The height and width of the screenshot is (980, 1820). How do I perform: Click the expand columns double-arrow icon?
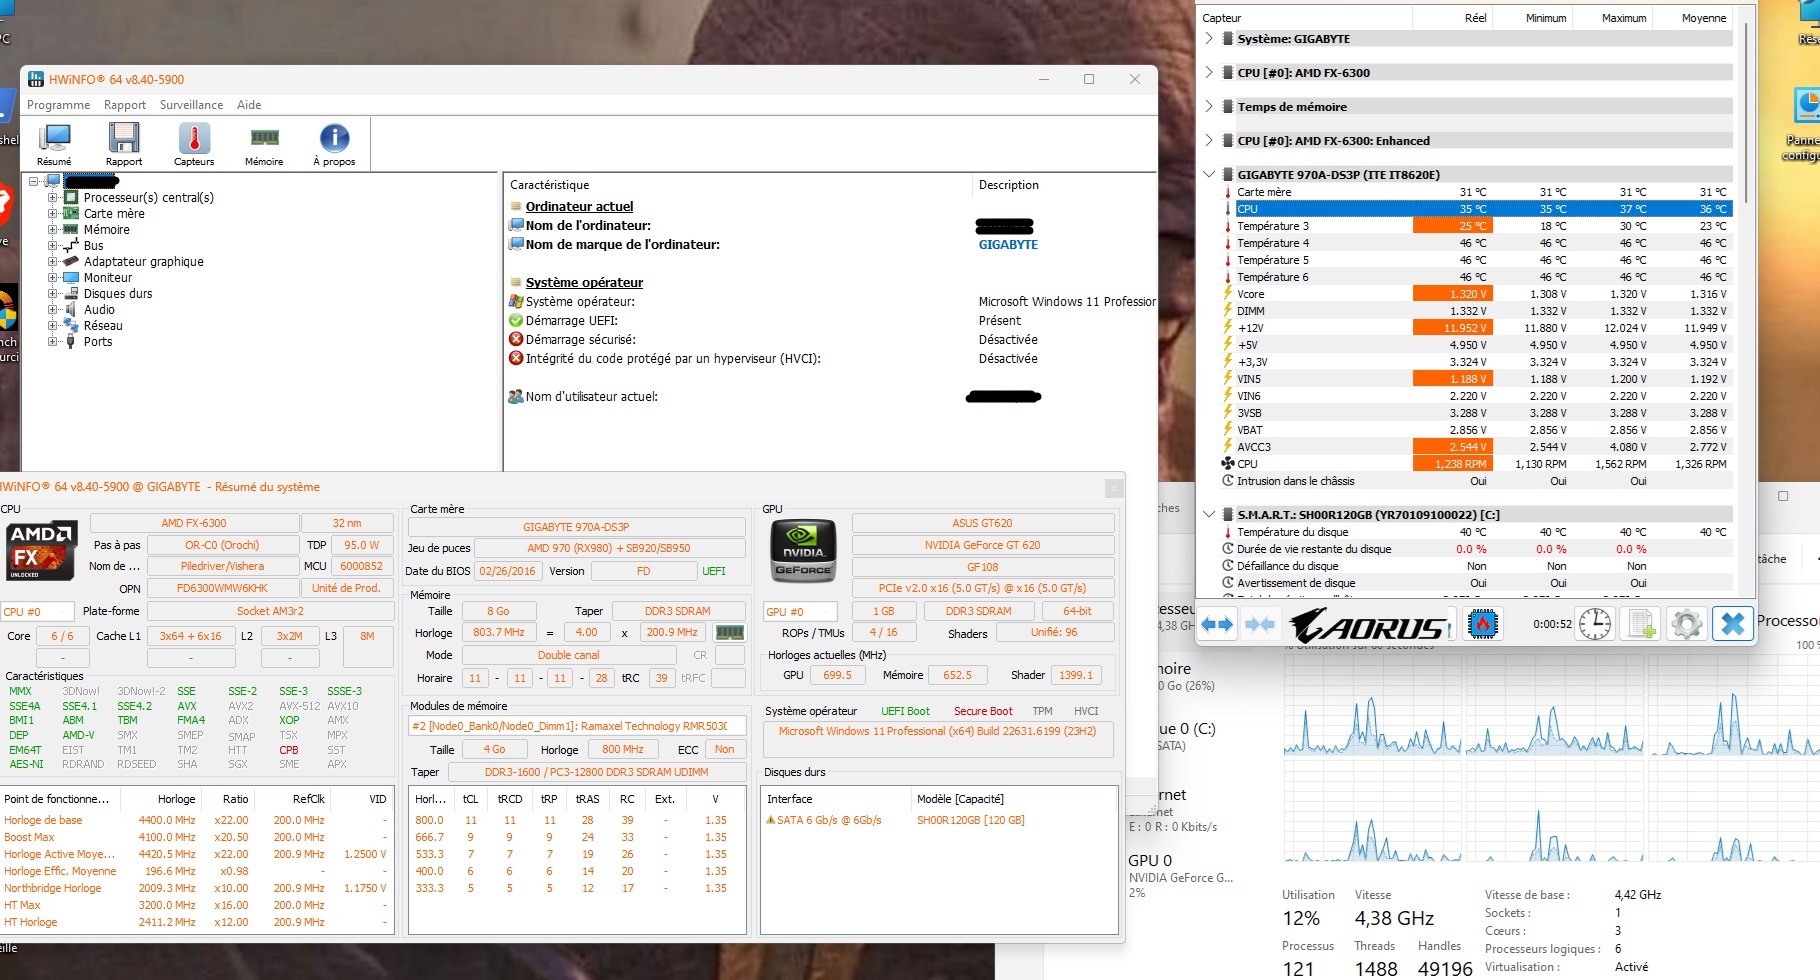pos(1216,623)
